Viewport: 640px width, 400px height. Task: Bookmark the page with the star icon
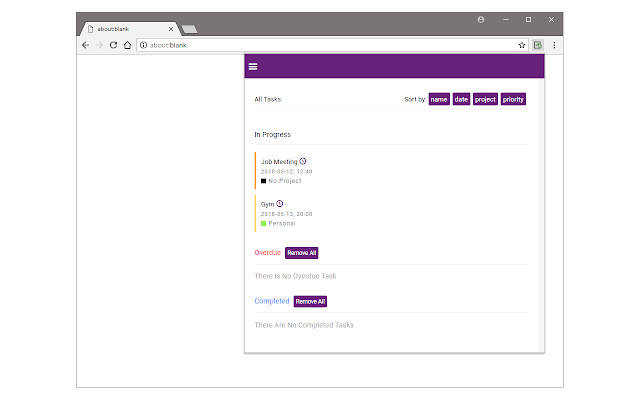pyautogui.click(x=522, y=45)
